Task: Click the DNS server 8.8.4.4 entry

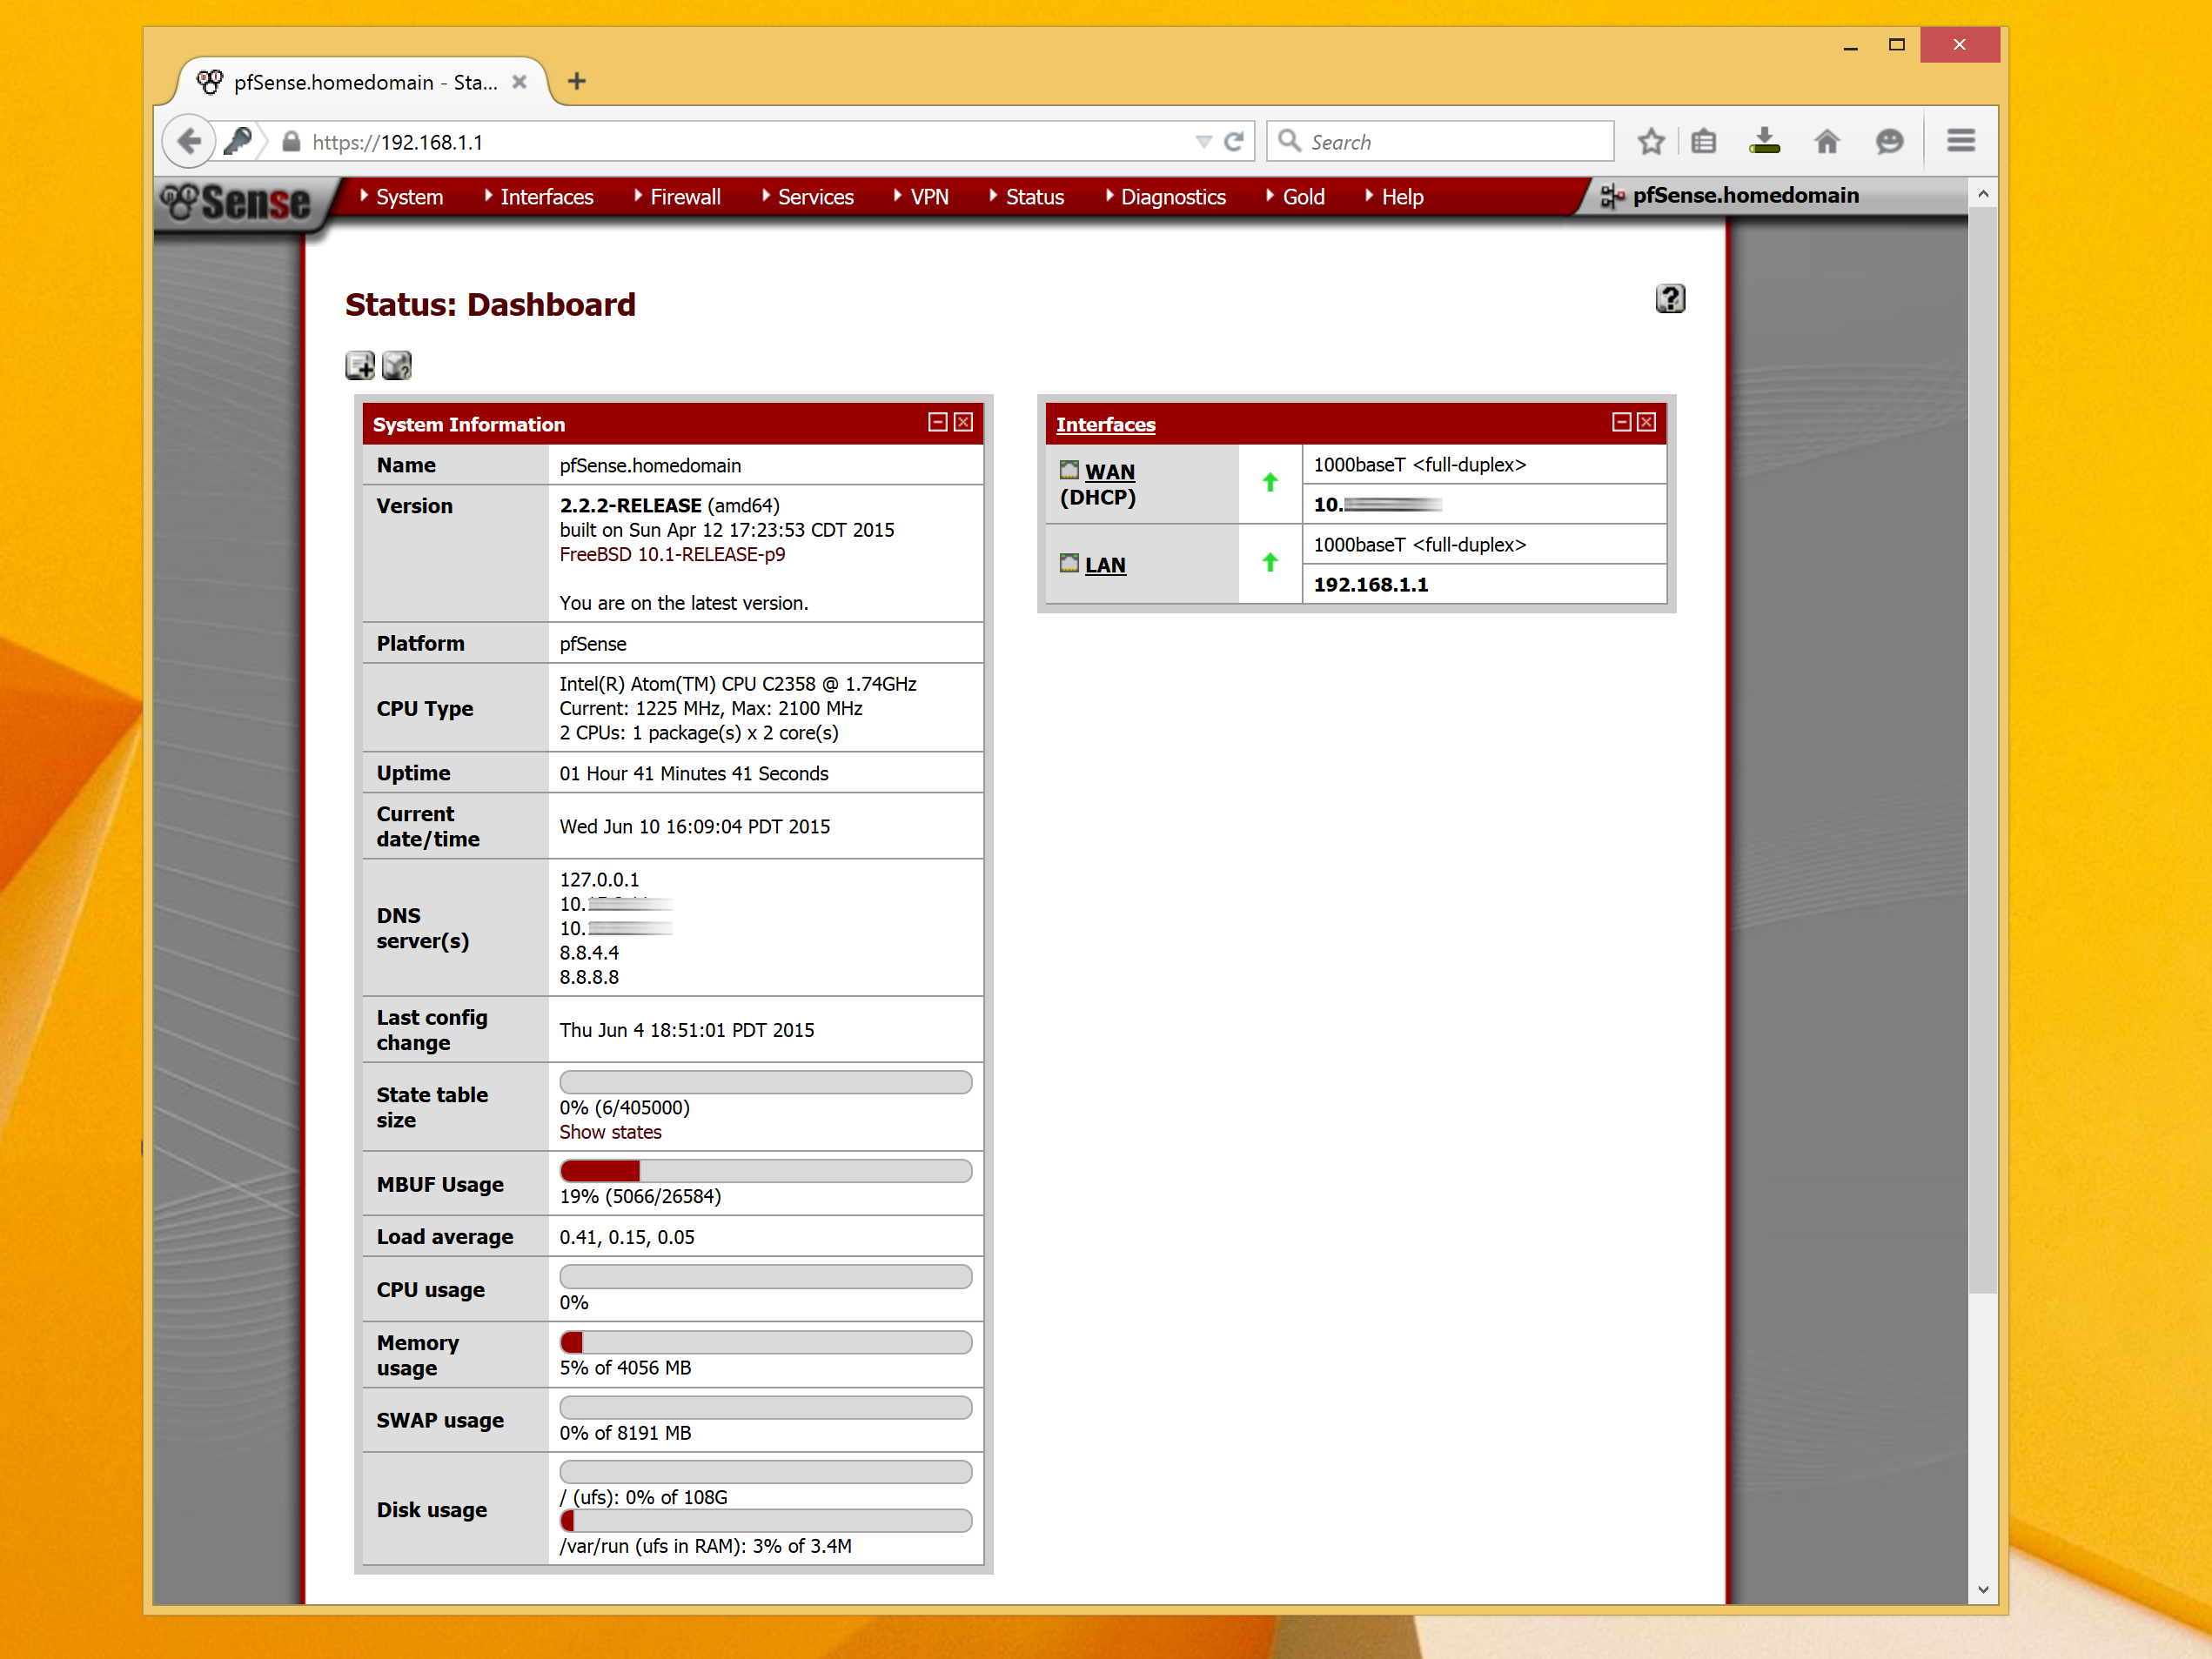Action: 589,953
